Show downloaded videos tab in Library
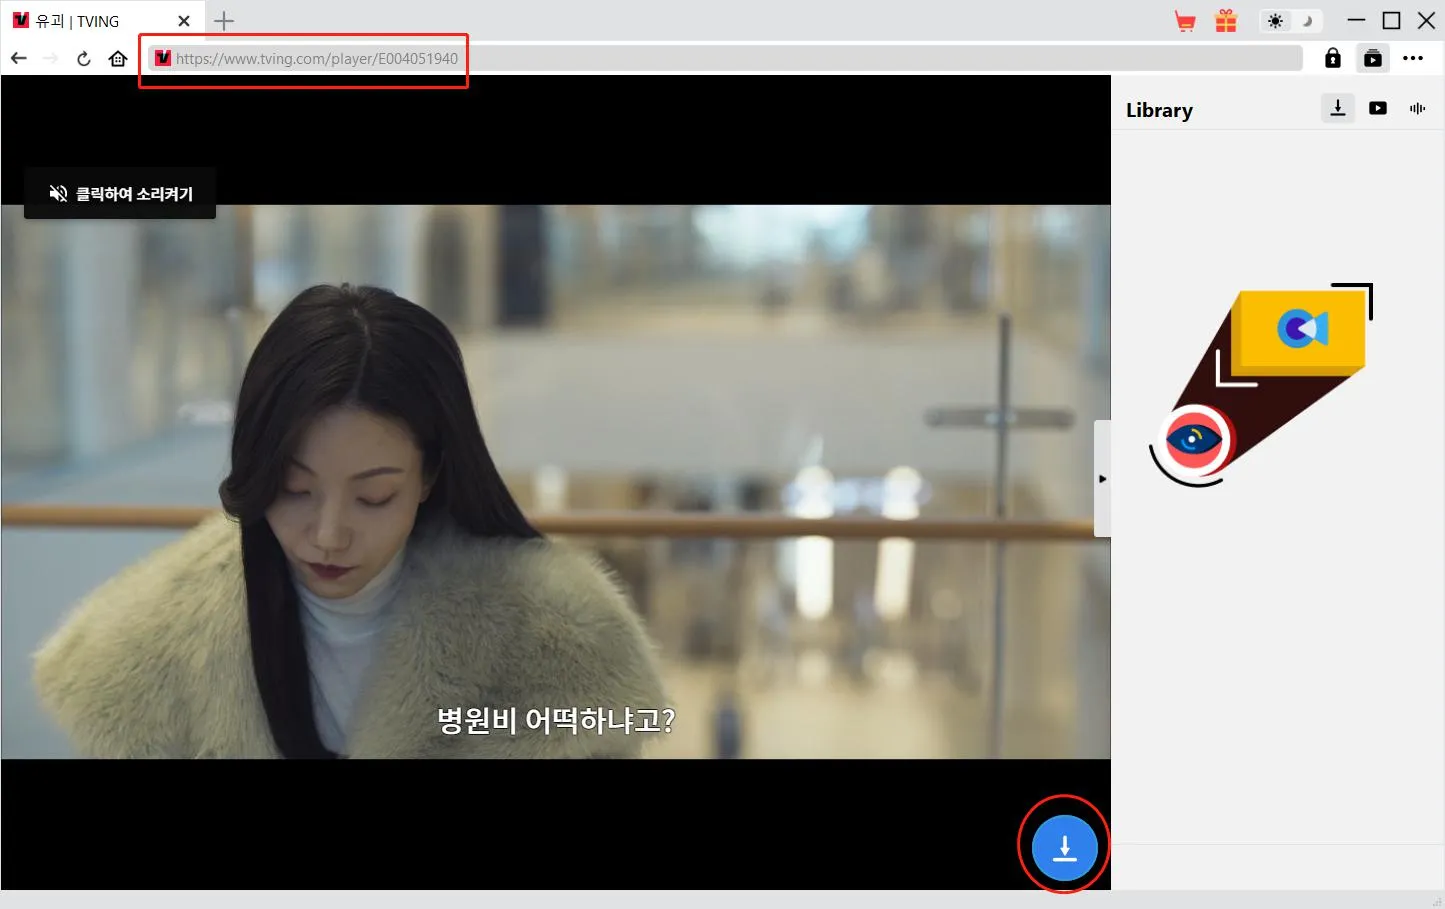Image resolution: width=1445 pixels, height=909 pixels. click(1378, 108)
